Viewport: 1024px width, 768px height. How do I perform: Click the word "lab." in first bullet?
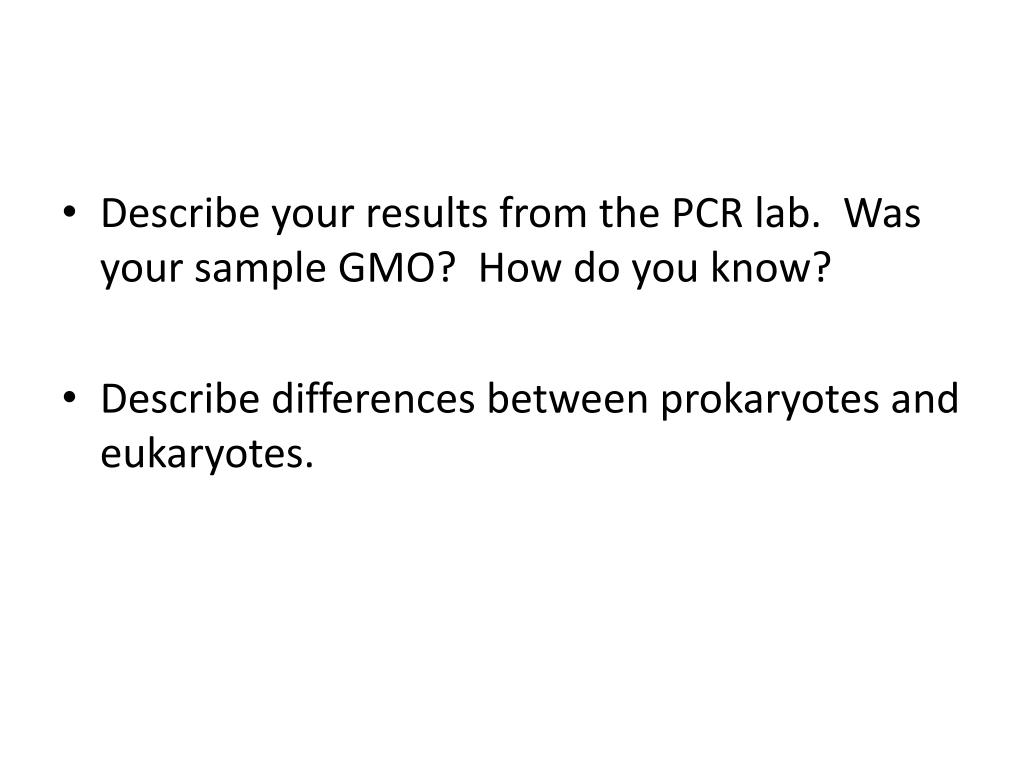click(x=787, y=212)
